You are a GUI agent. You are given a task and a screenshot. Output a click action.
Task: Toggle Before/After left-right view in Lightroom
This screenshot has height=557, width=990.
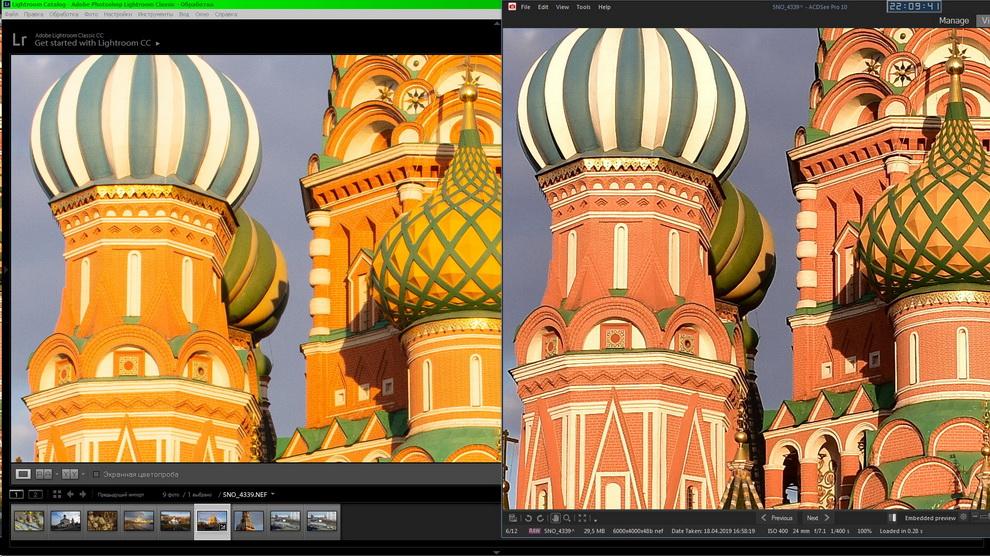[x=44, y=474]
